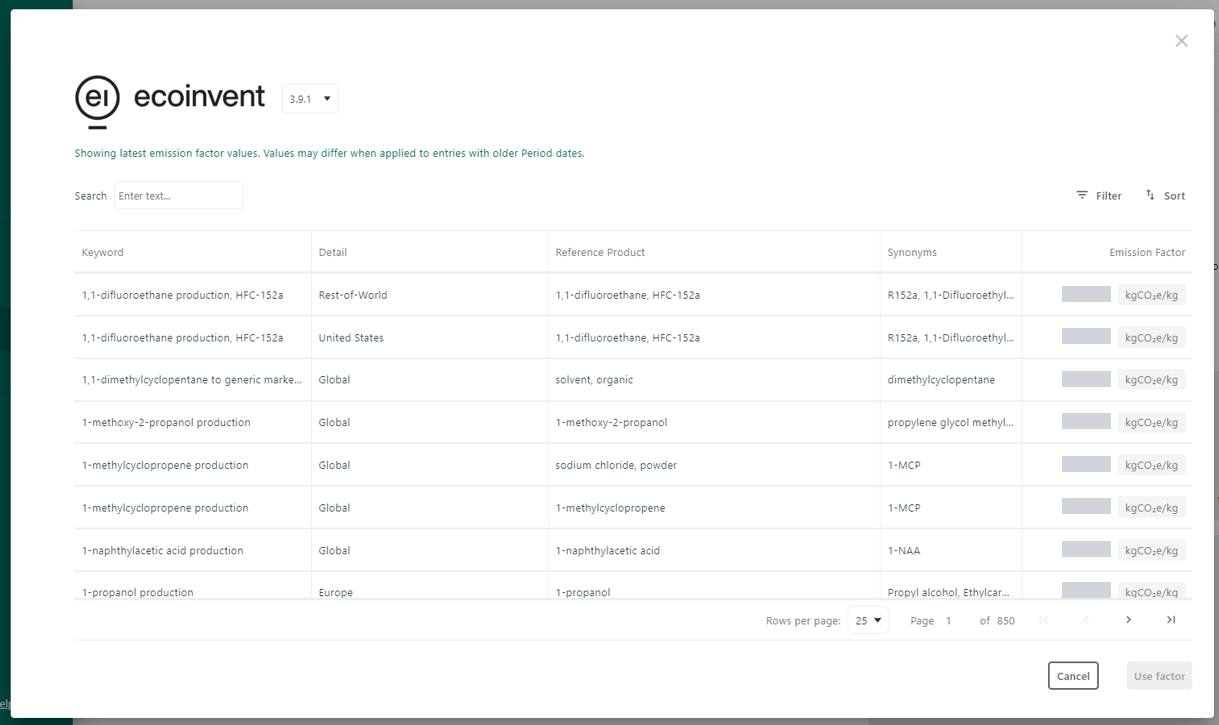
Task: Jump to the last page
Action: (x=1171, y=620)
